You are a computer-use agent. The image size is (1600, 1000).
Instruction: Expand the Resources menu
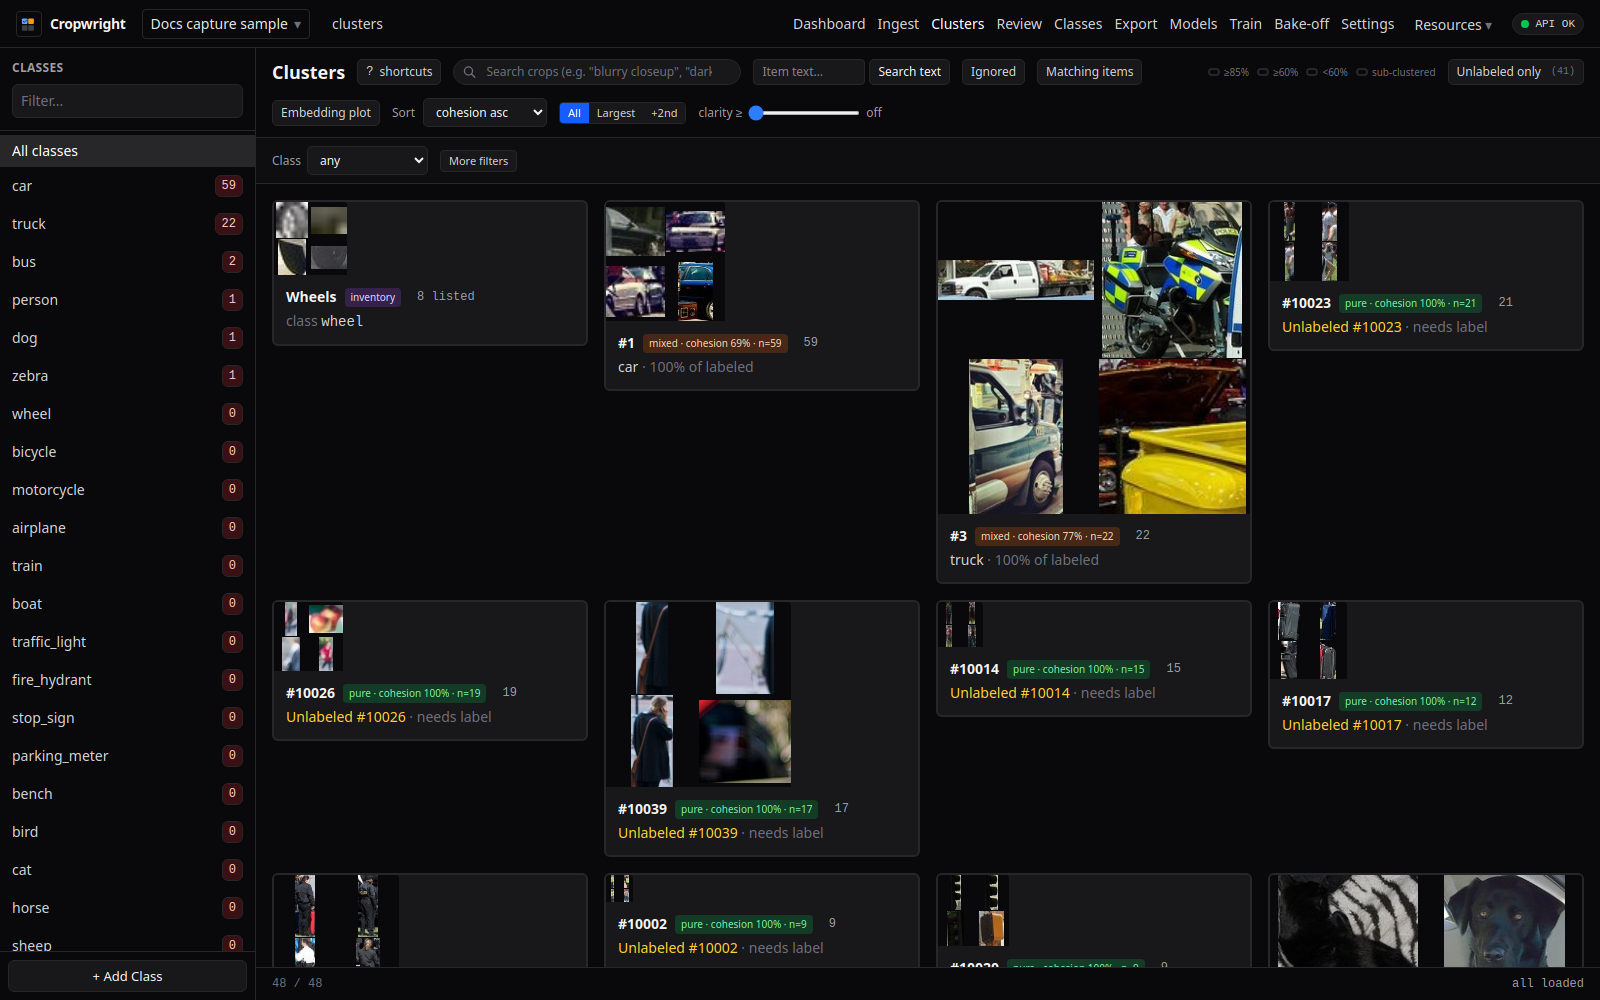[1452, 25]
